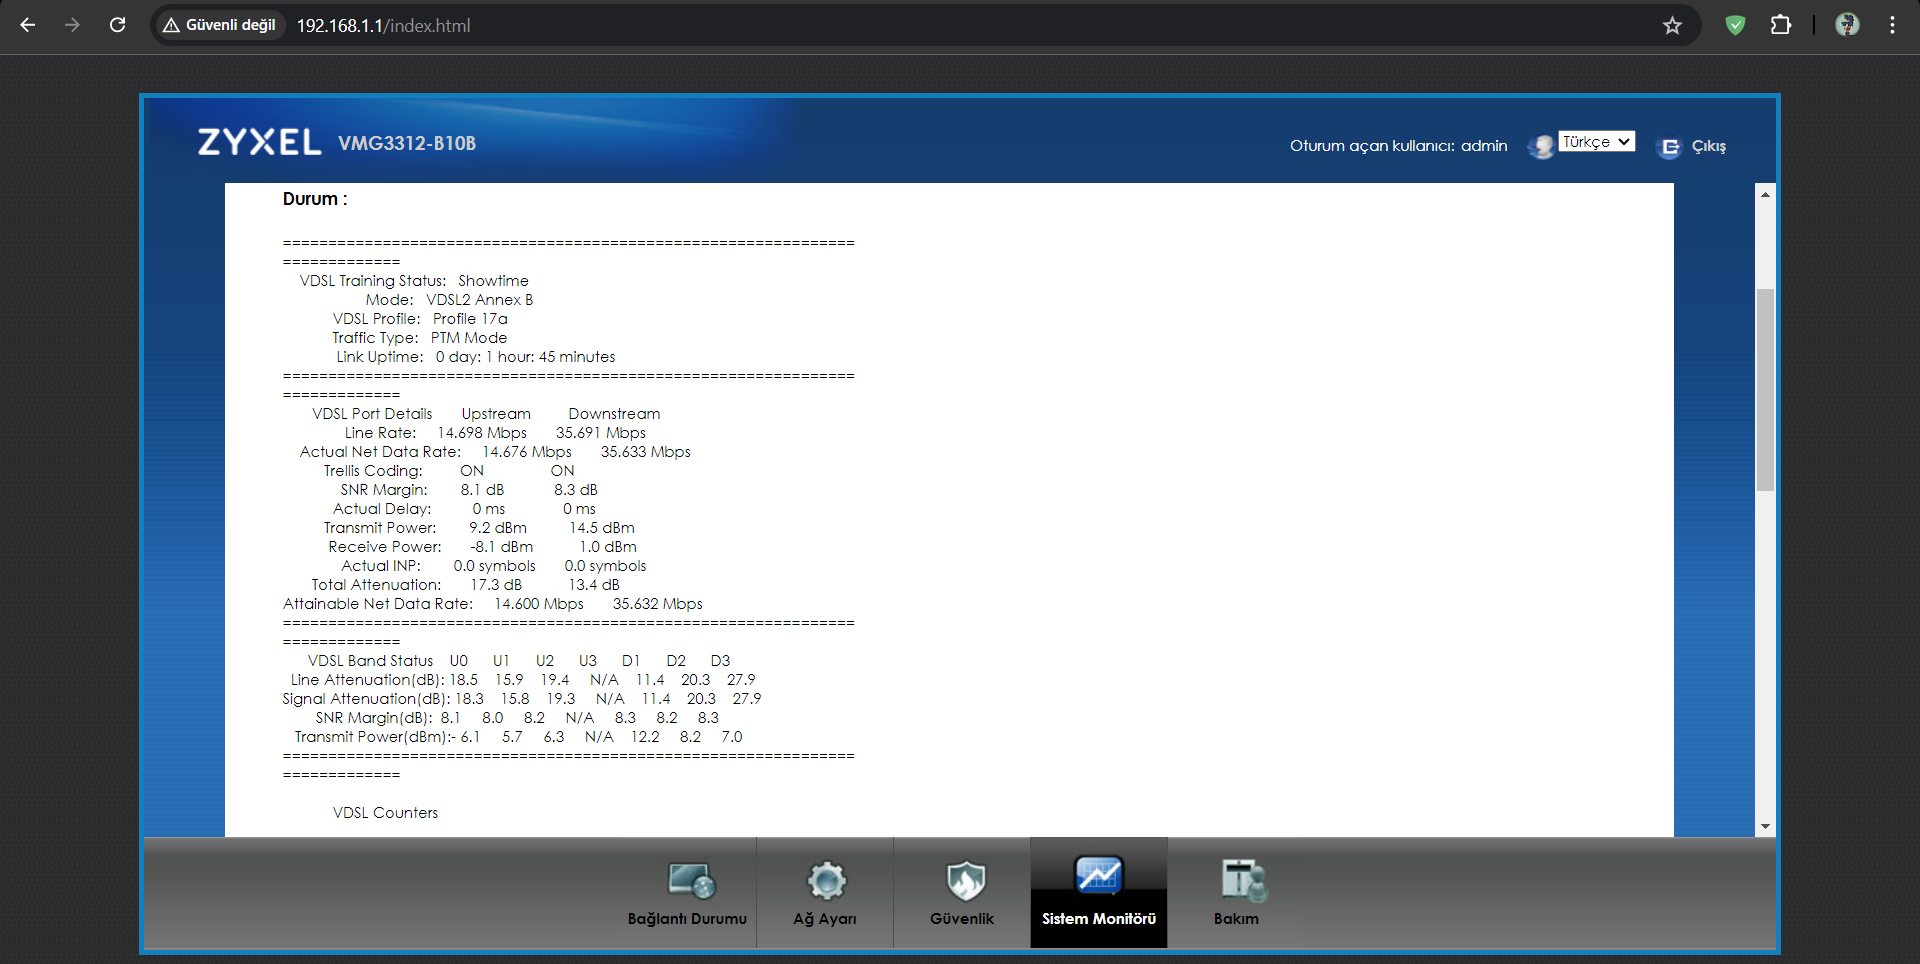The width and height of the screenshot is (1920, 964).
Task: Open the browser three-dot menu
Action: pyautogui.click(x=1892, y=25)
